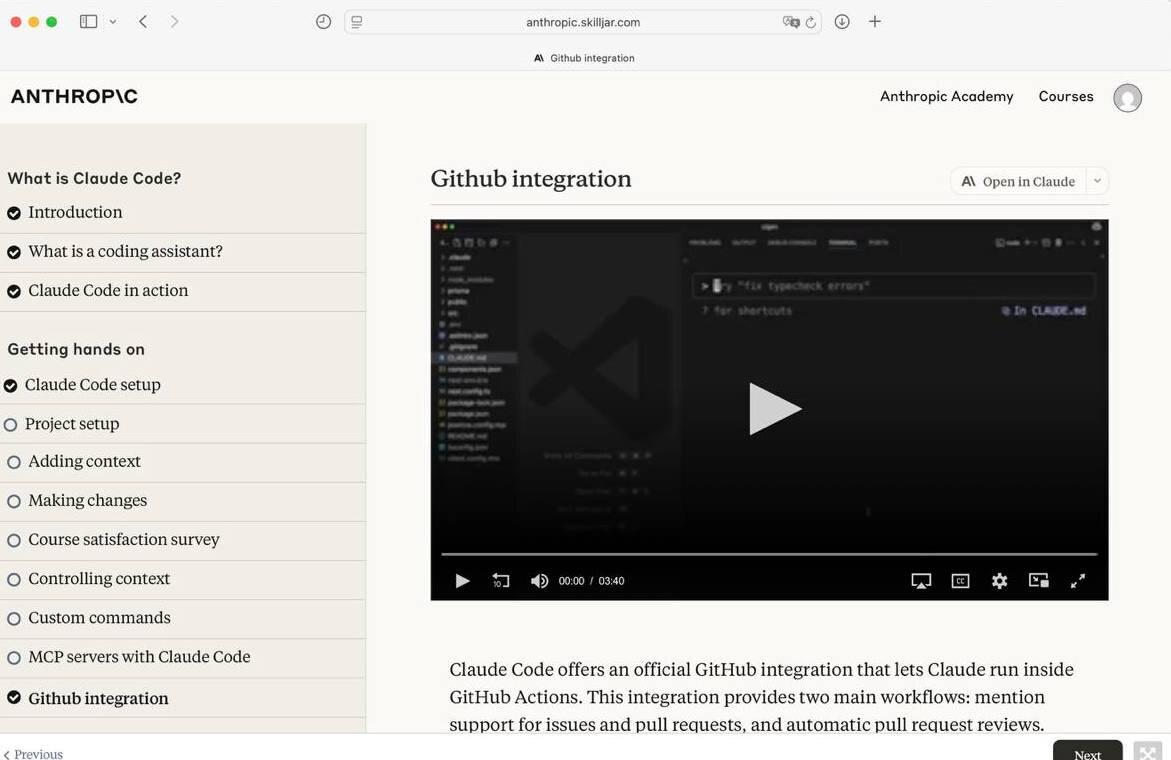Click the Getting hands on section heading
The height and width of the screenshot is (760, 1171).
pos(76,349)
